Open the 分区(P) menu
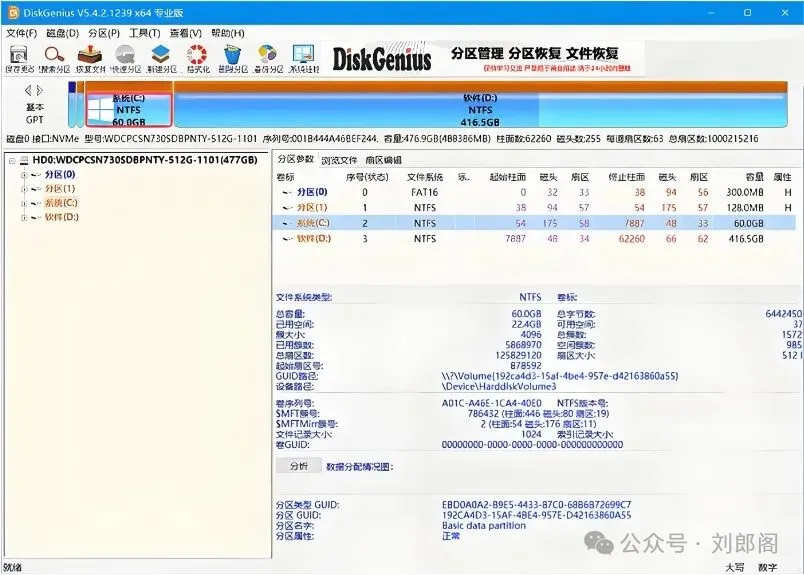Image resolution: width=804 pixels, height=575 pixels. [104, 33]
